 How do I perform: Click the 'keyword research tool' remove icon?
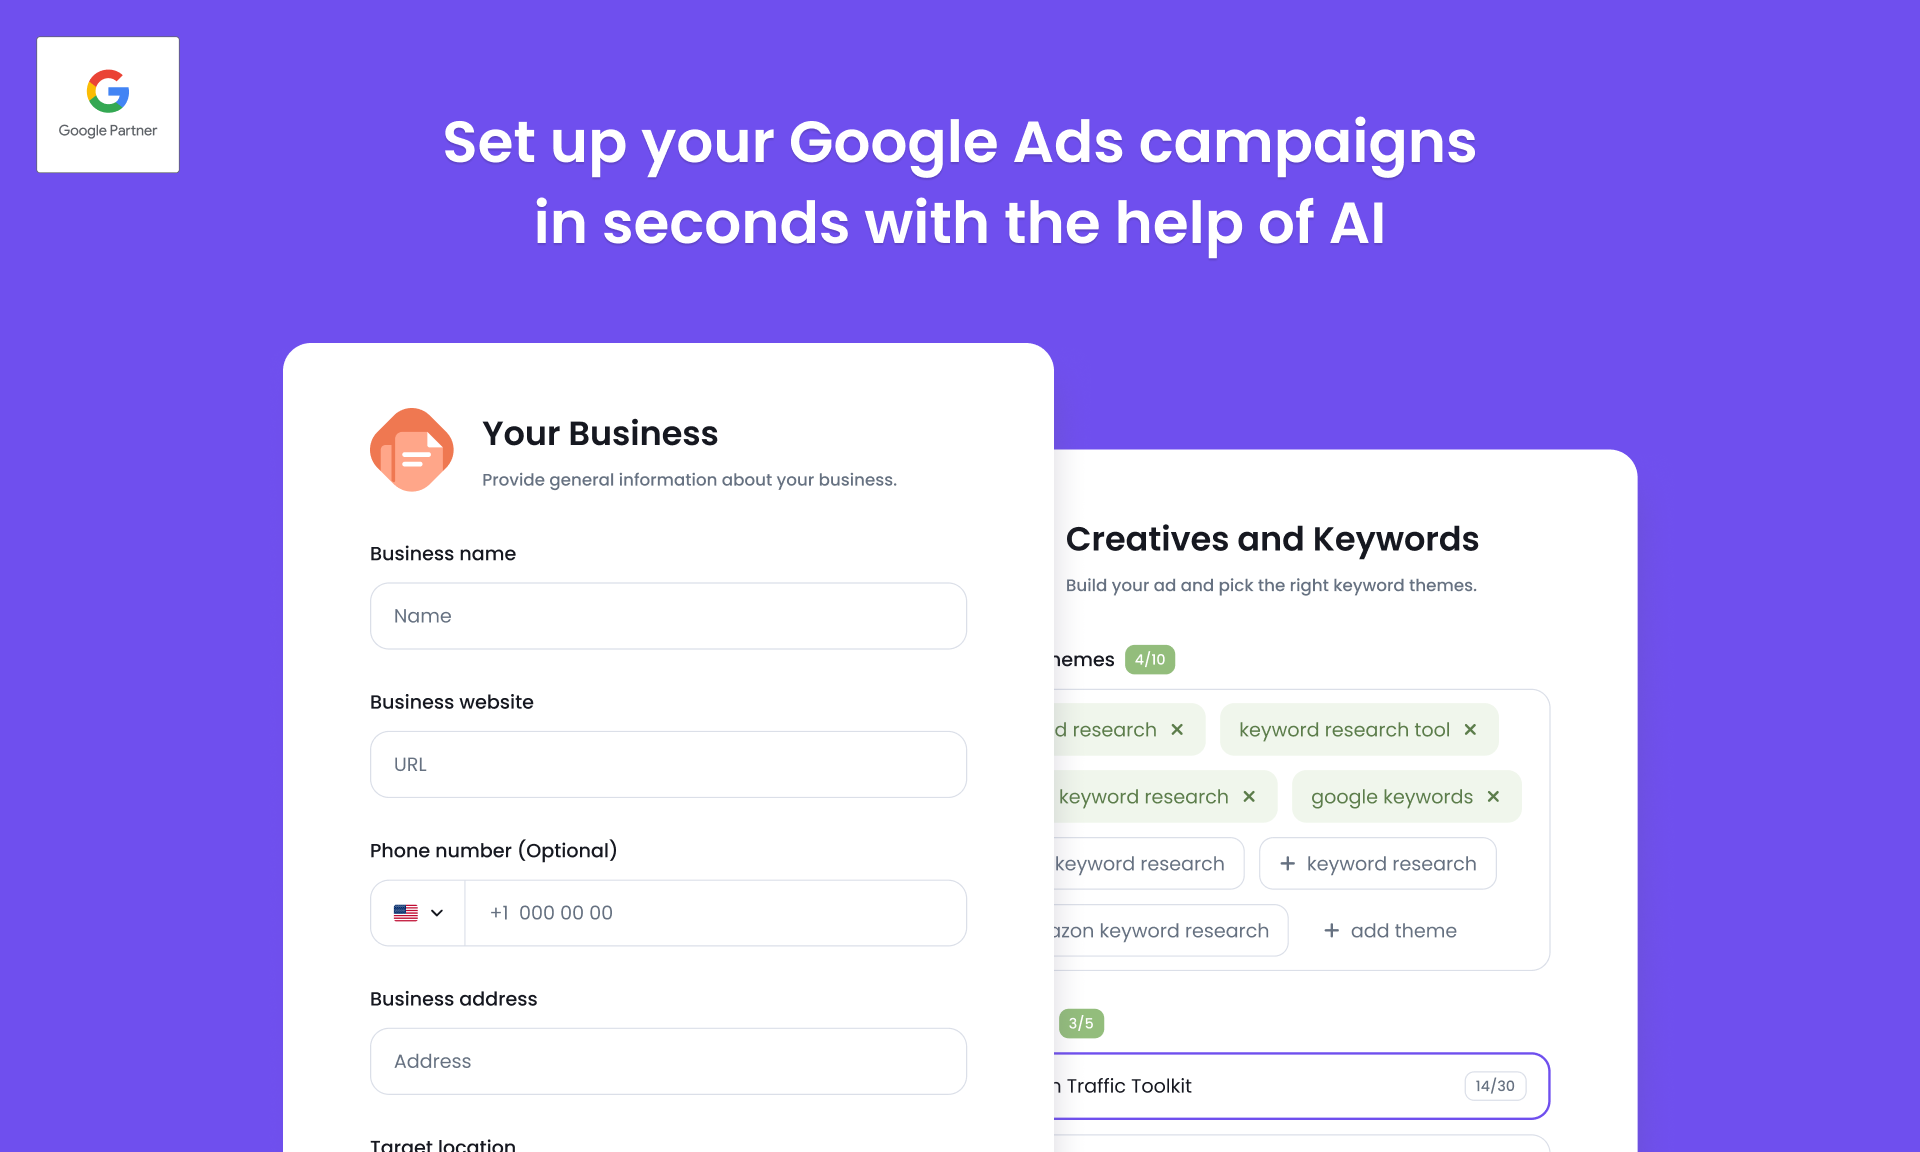pos(1473,728)
